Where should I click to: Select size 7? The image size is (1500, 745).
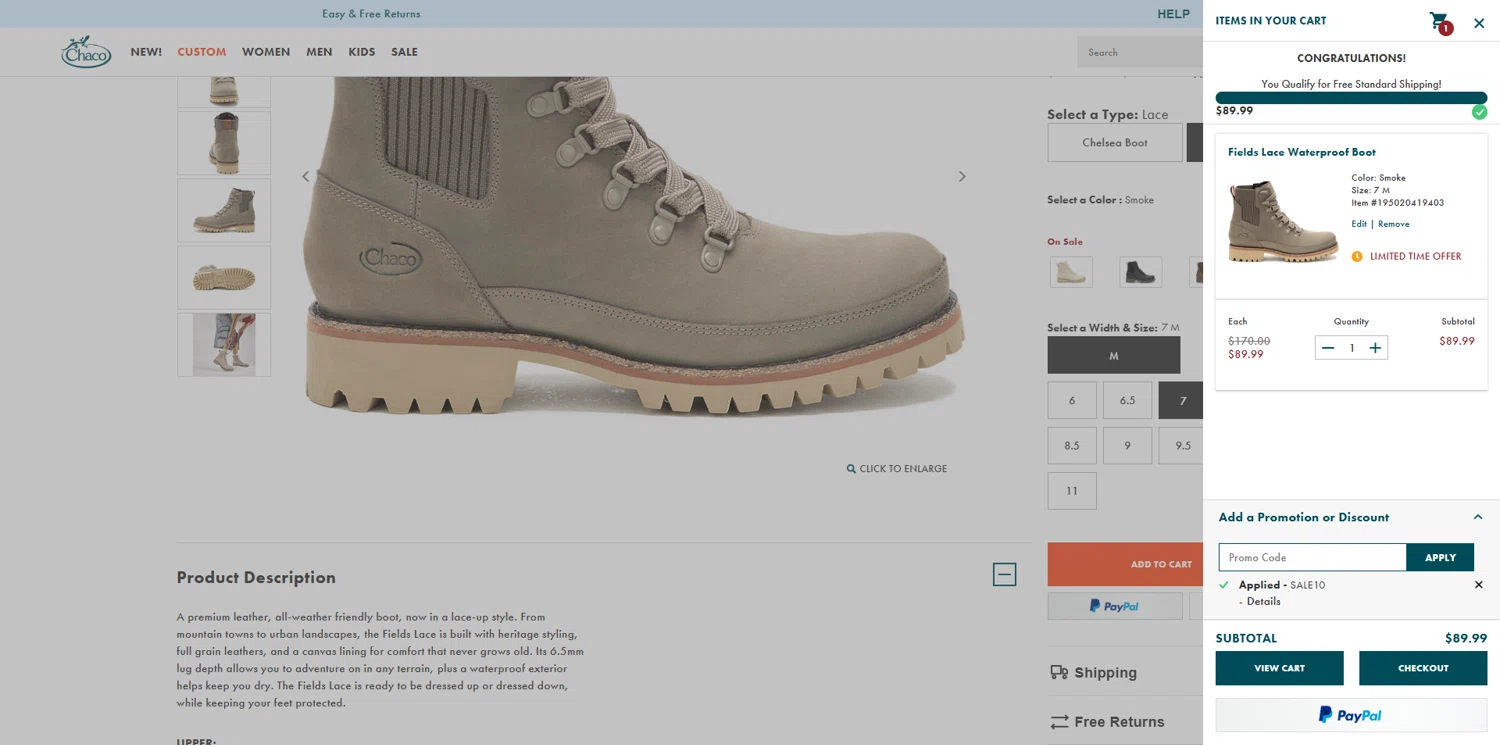(x=1181, y=400)
